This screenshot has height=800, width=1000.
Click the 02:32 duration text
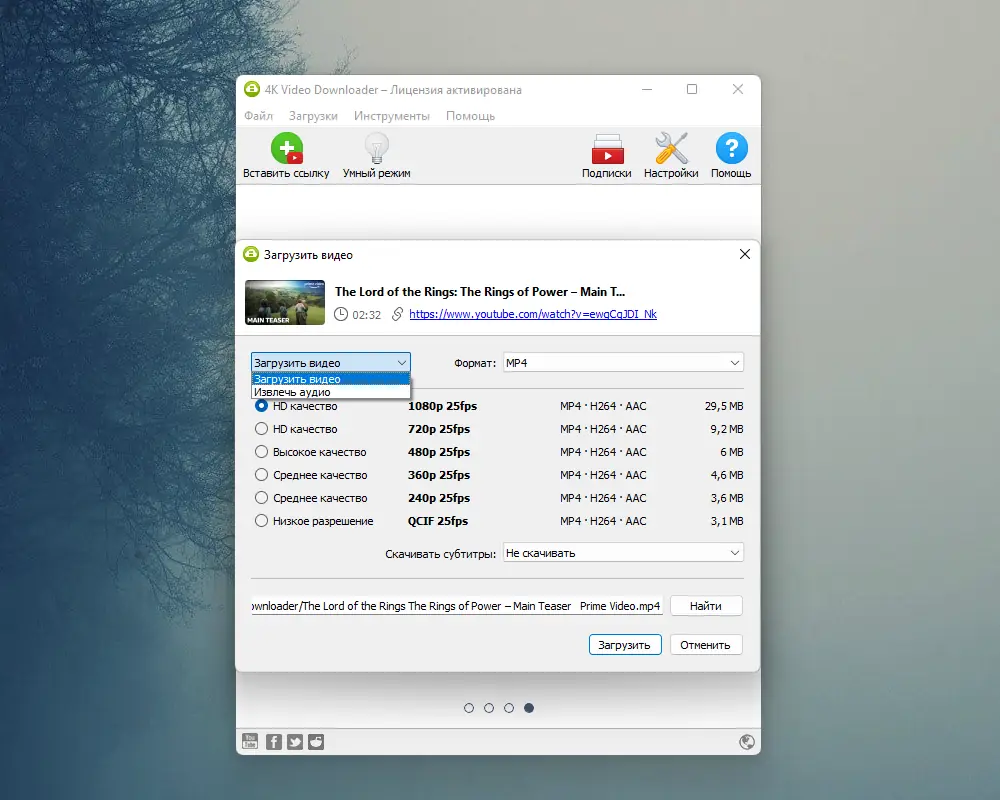coord(367,315)
